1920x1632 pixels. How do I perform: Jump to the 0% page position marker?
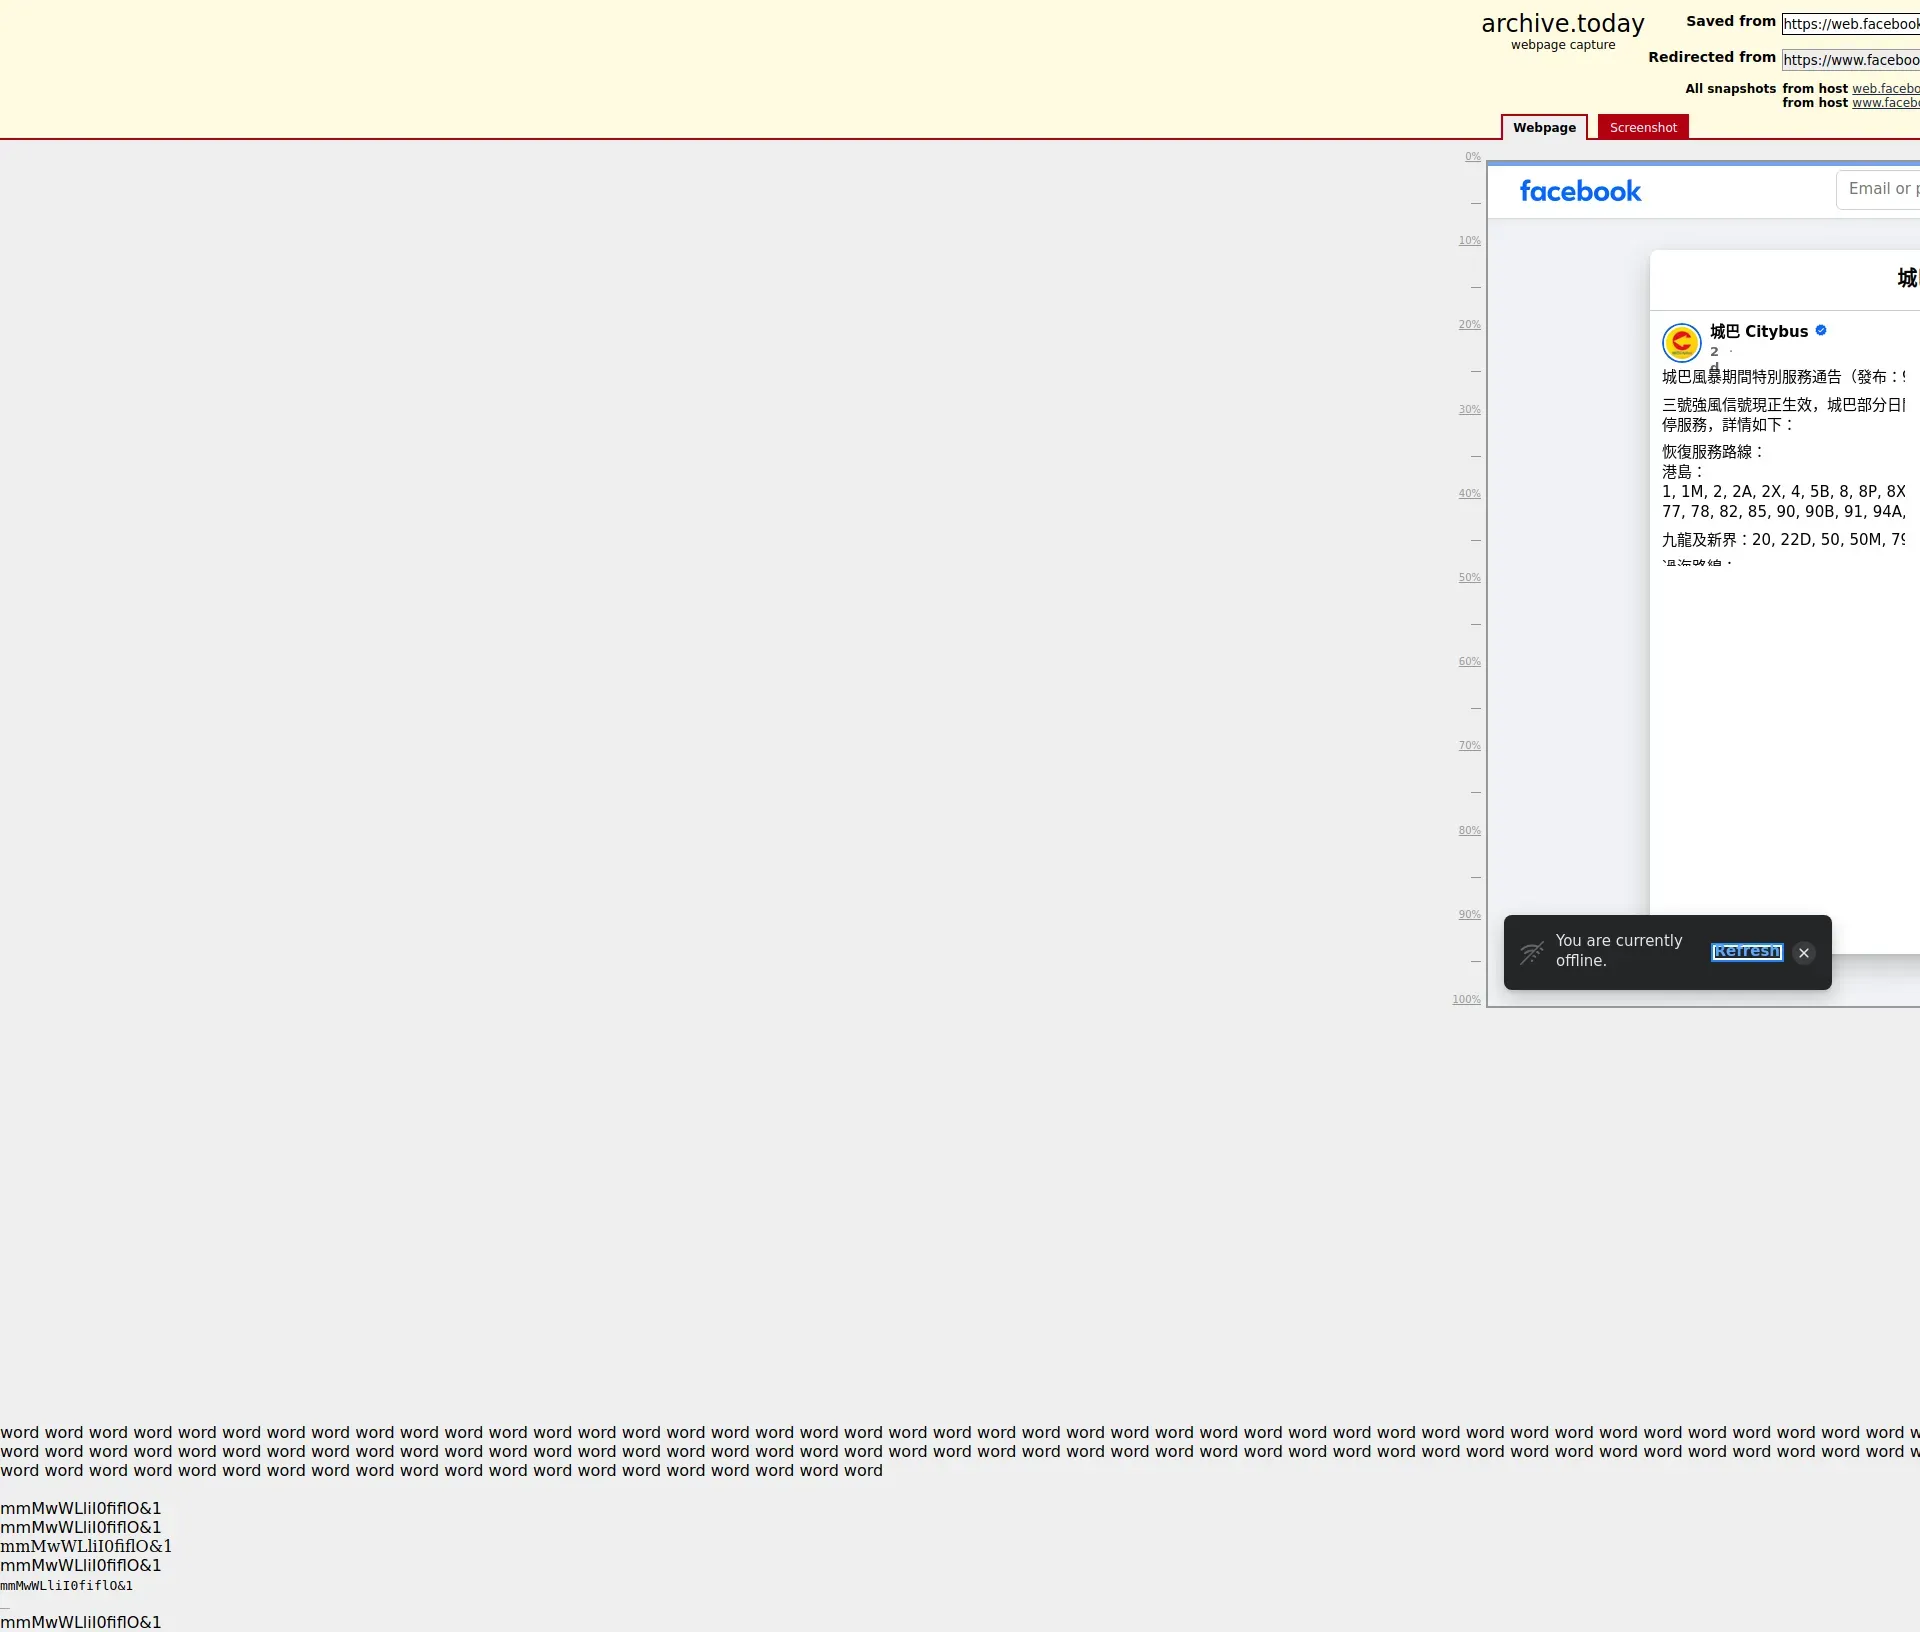click(x=1472, y=157)
